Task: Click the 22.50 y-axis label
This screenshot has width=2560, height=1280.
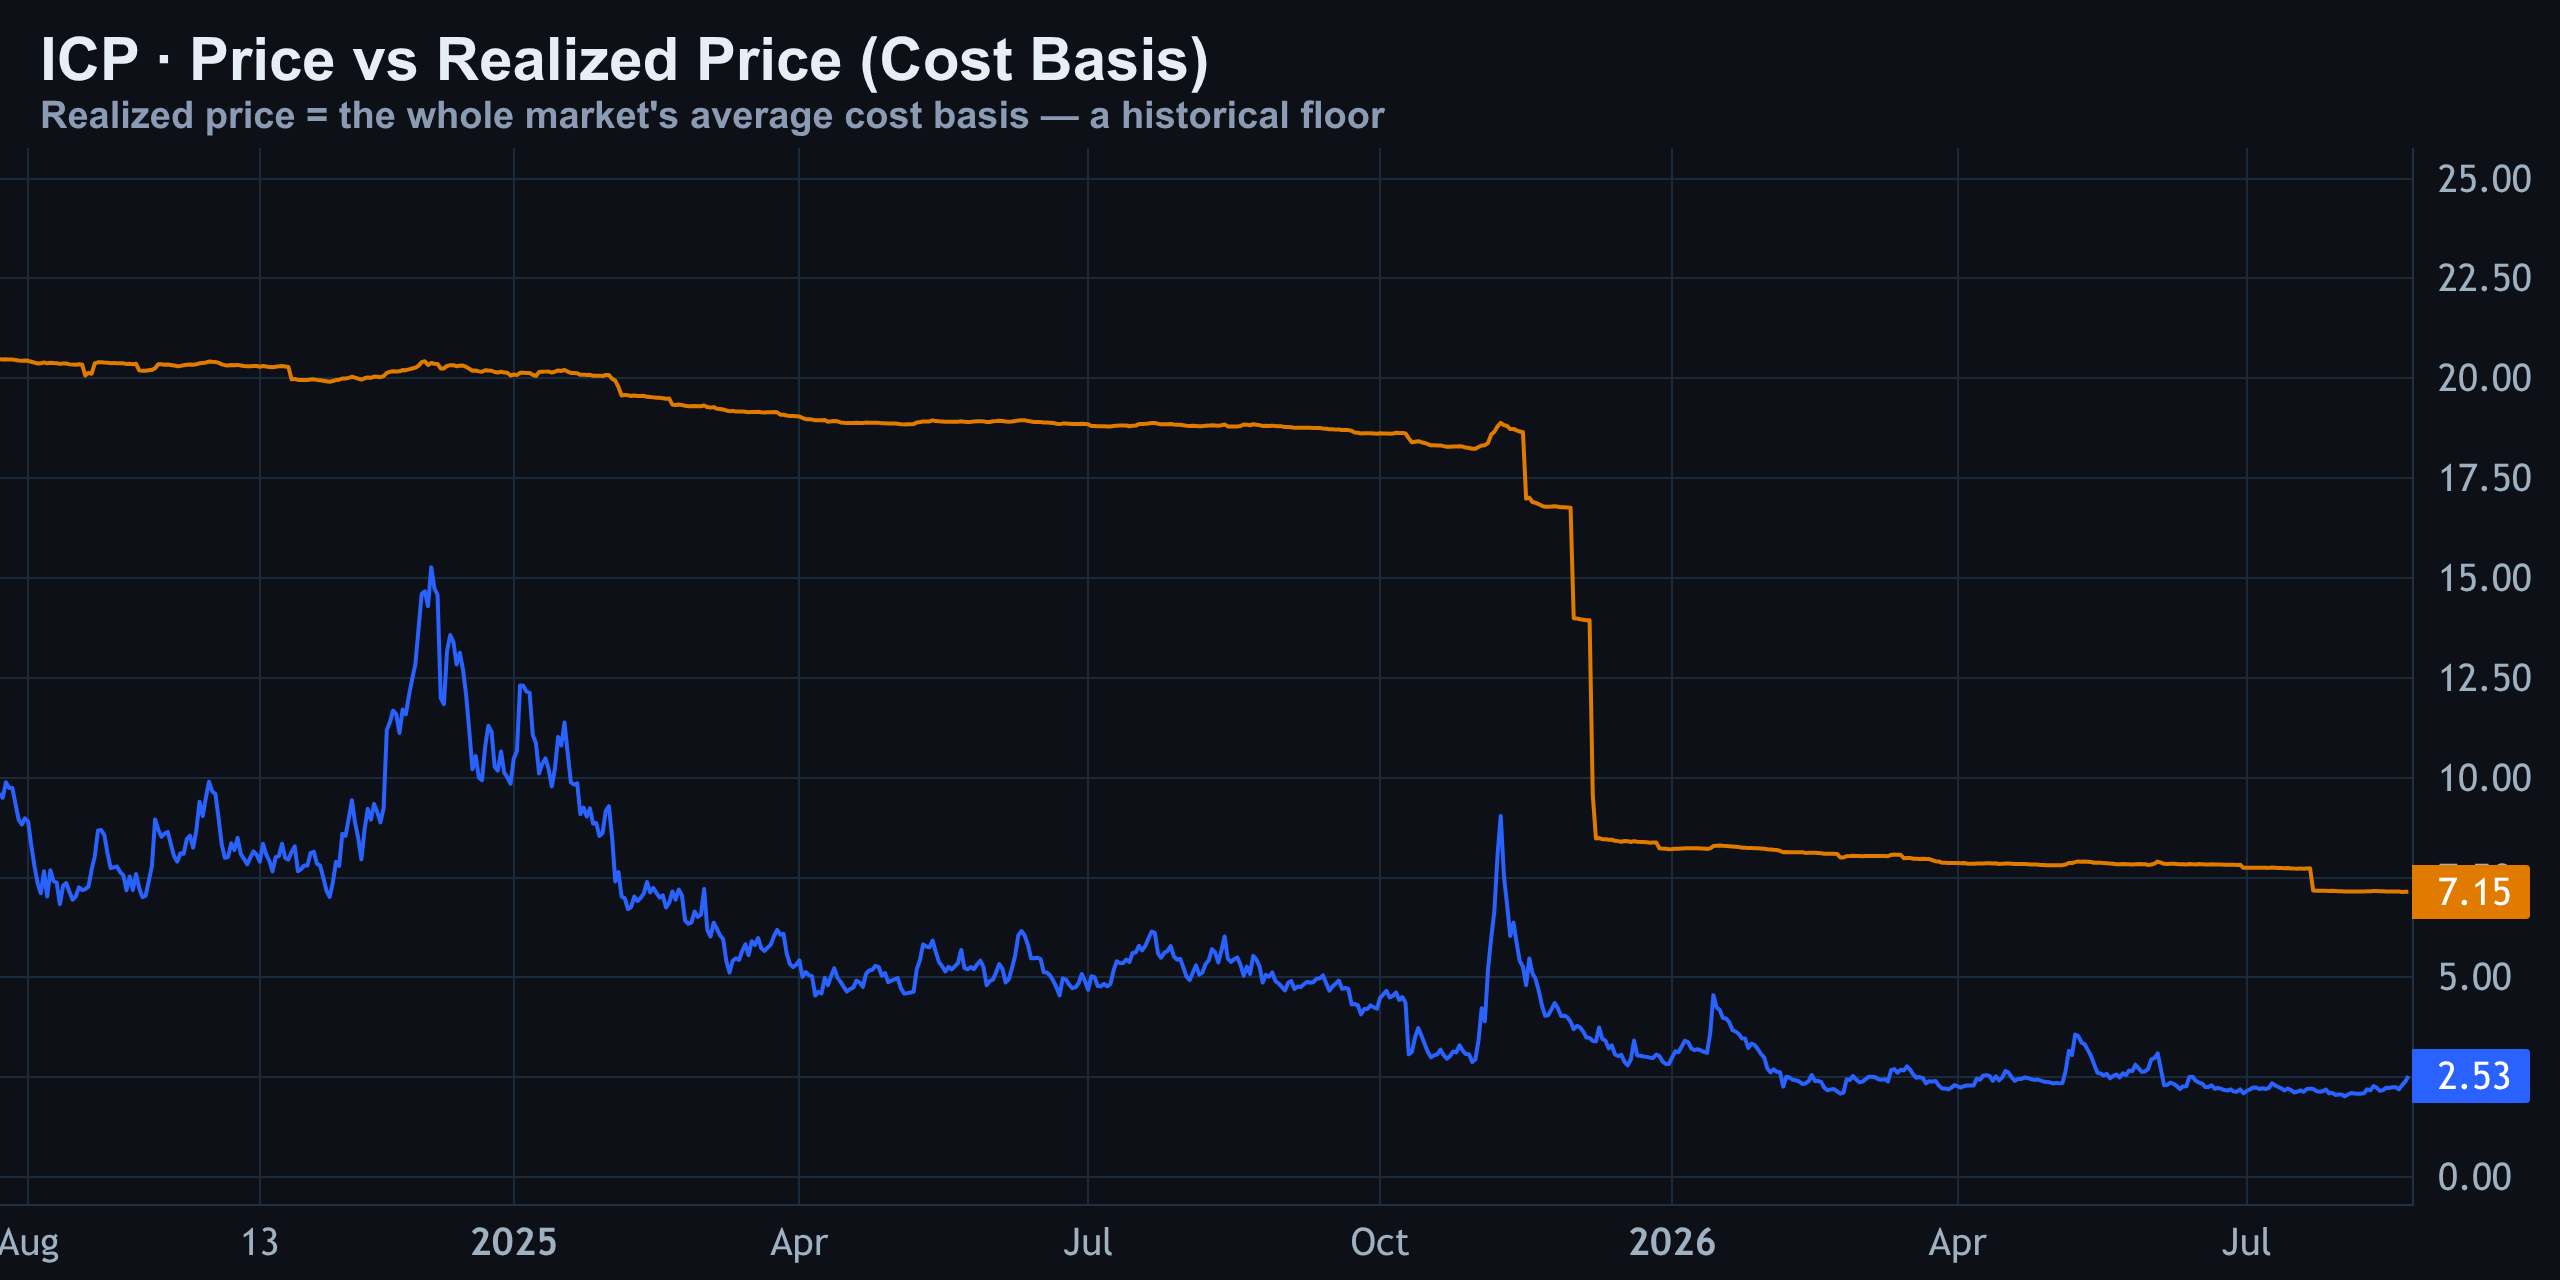Action: click(x=2484, y=278)
